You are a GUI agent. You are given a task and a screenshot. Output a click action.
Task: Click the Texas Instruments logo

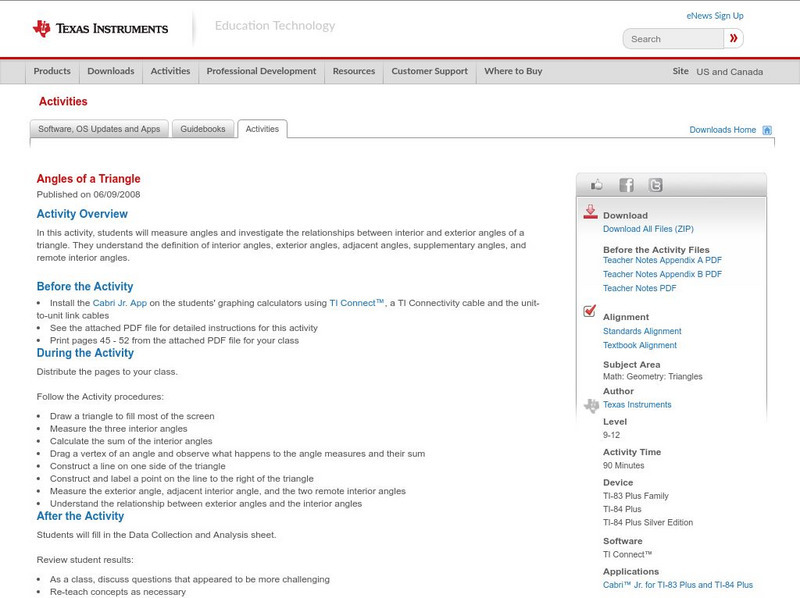click(x=100, y=29)
